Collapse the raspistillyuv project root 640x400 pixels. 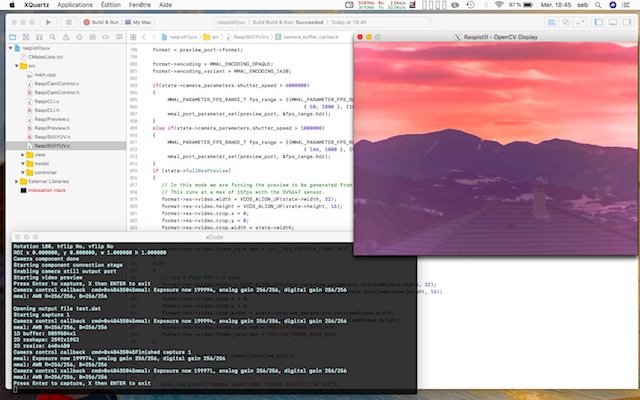click(x=11, y=48)
